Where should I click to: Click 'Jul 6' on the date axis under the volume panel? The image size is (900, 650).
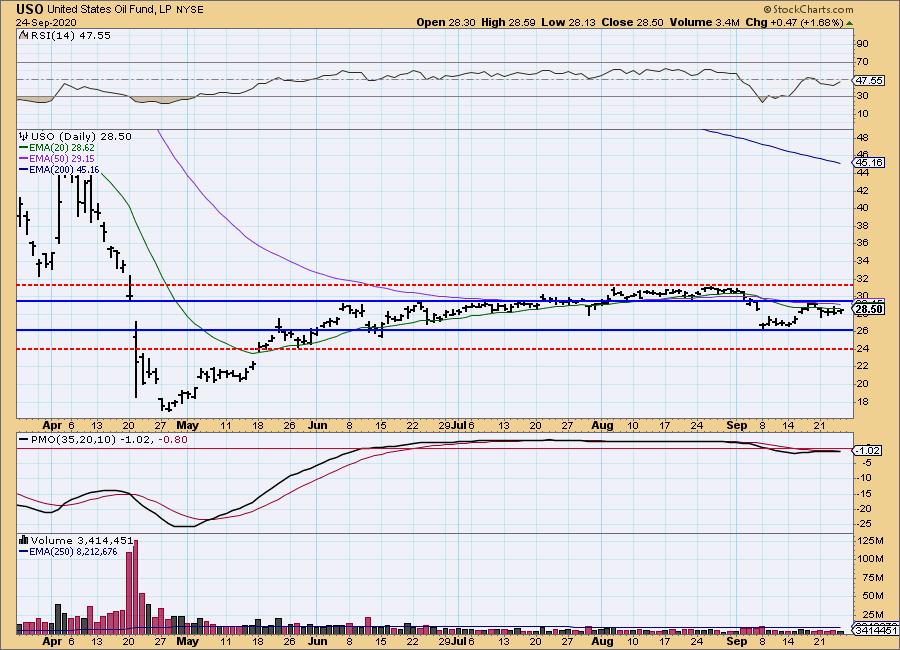463,641
